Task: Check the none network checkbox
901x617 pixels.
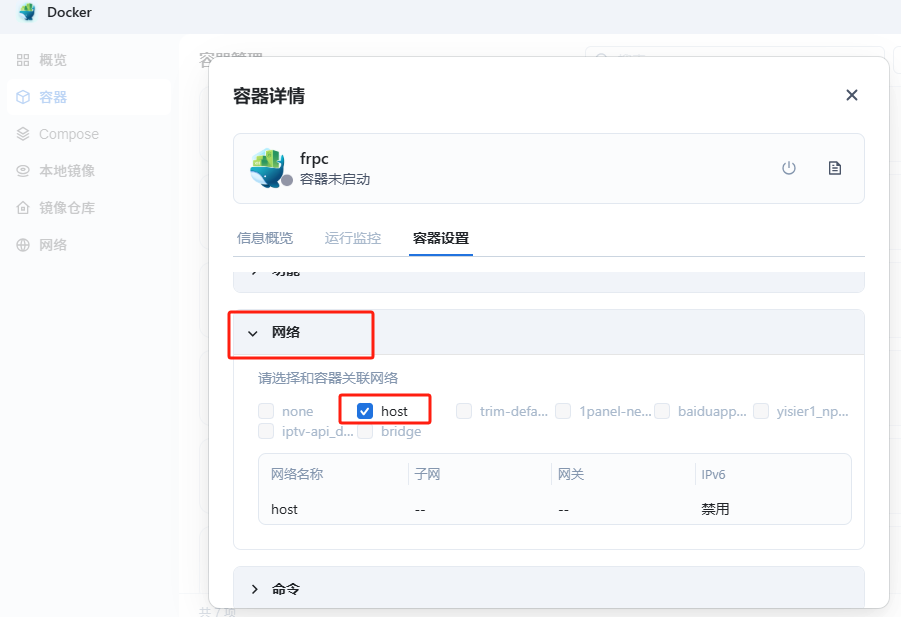Action: 266,411
